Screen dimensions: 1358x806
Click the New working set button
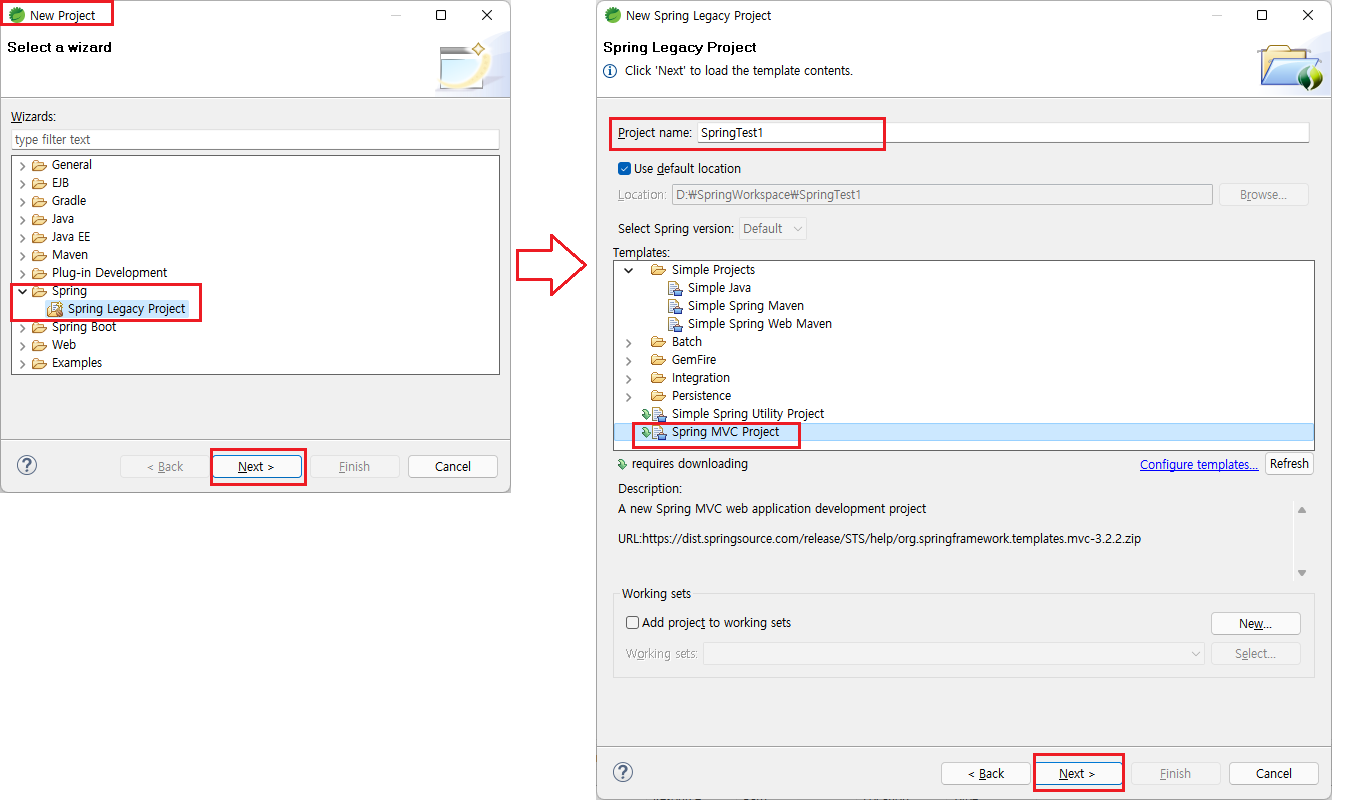click(1255, 623)
